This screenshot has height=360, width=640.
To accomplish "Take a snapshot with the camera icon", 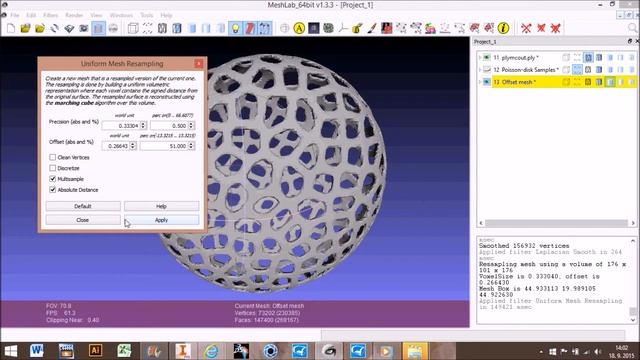I will (x=84, y=28).
